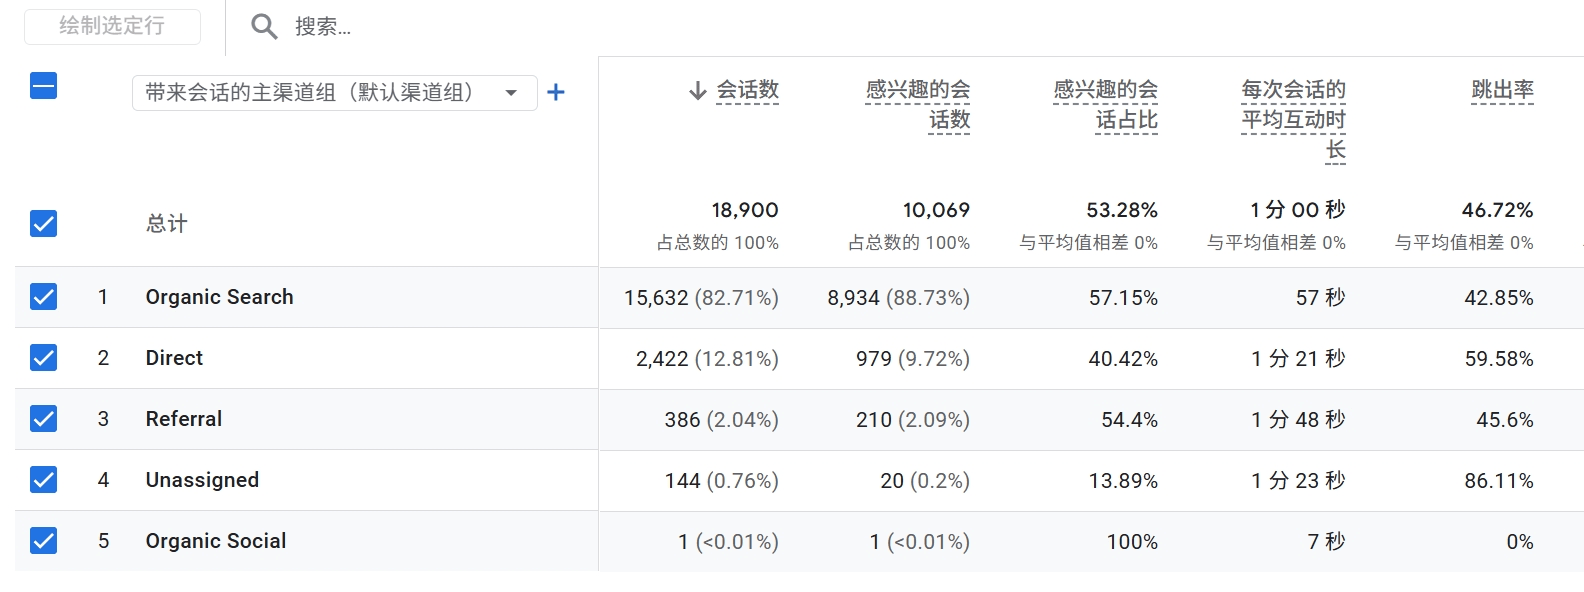This screenshot has width=1584, height=592.
Task: Uncheck the Organic Social row checkbox
Action: (44, 541)
